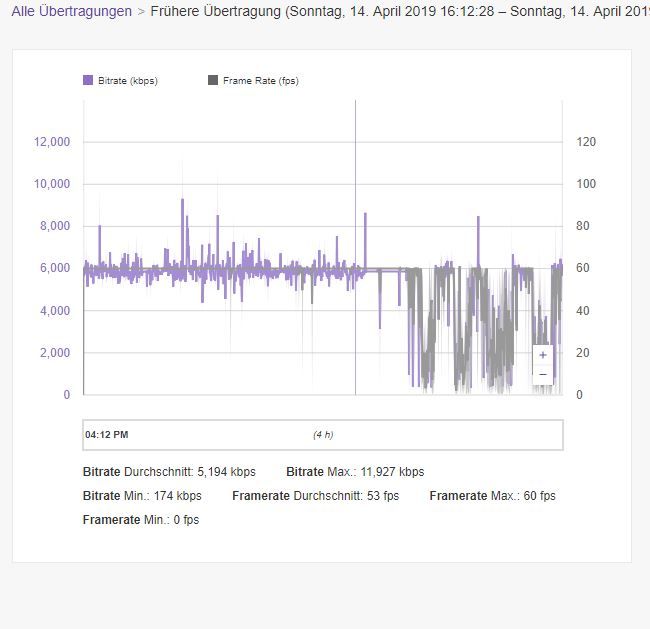
Task: Click the 2,000 bitrate axis label
Action: [55, 353]
